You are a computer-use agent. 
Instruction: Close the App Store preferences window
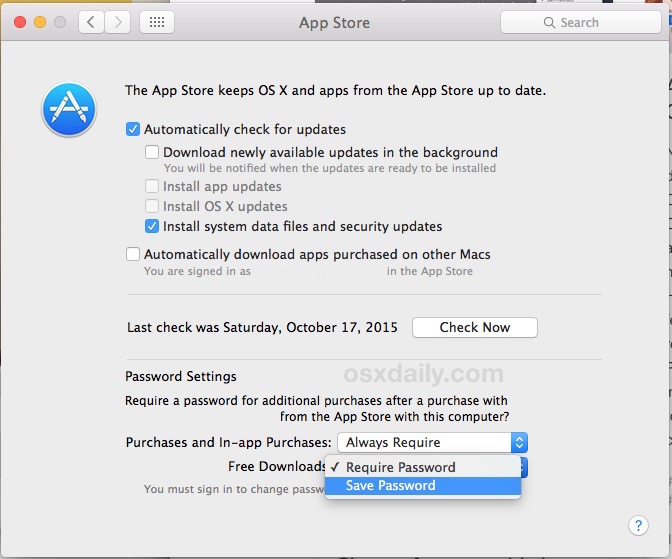[x=20, y=22]
